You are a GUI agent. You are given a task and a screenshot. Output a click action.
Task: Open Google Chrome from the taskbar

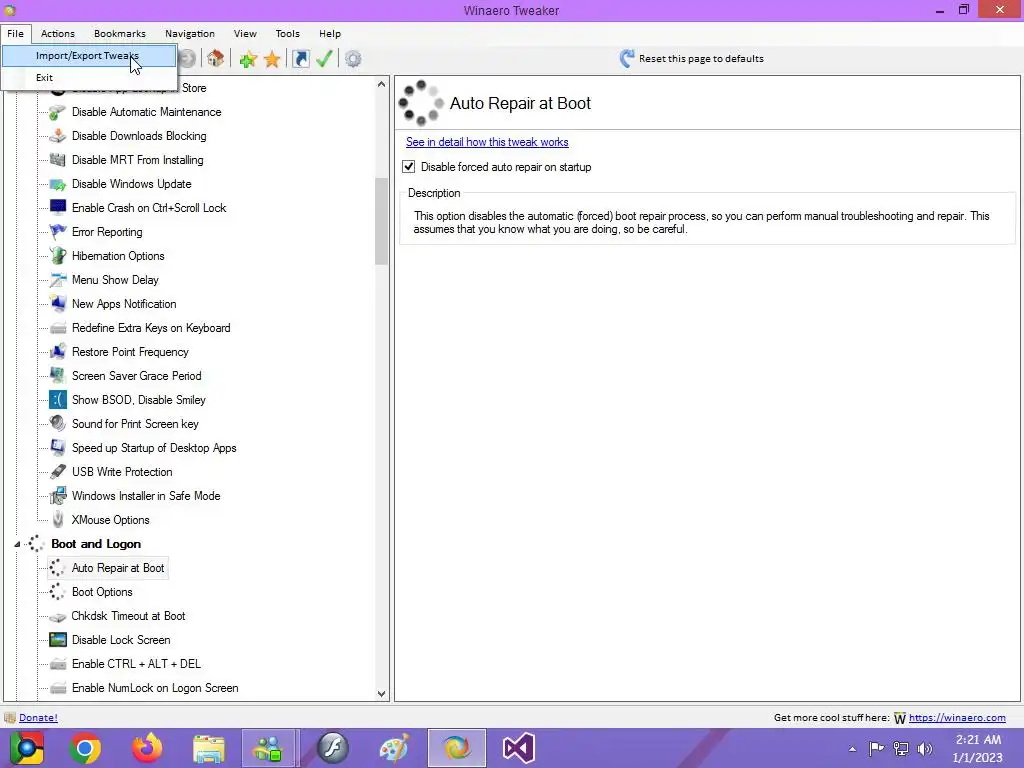click(x=85, y=748)
